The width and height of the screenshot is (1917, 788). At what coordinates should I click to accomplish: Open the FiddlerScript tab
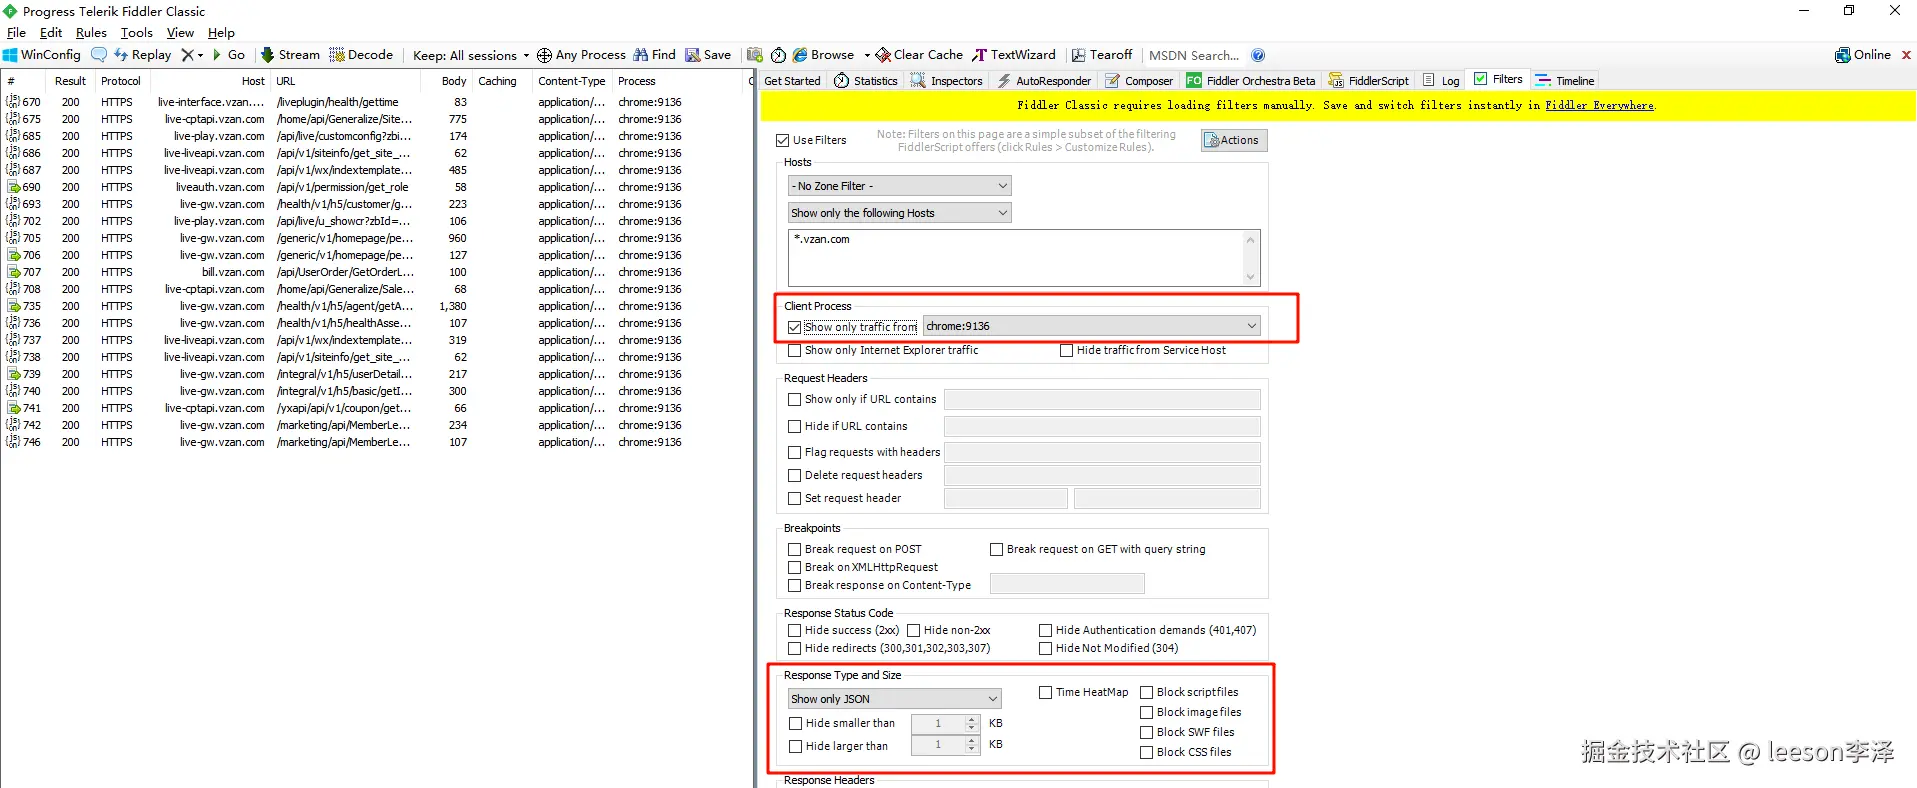pos(1369,81)
